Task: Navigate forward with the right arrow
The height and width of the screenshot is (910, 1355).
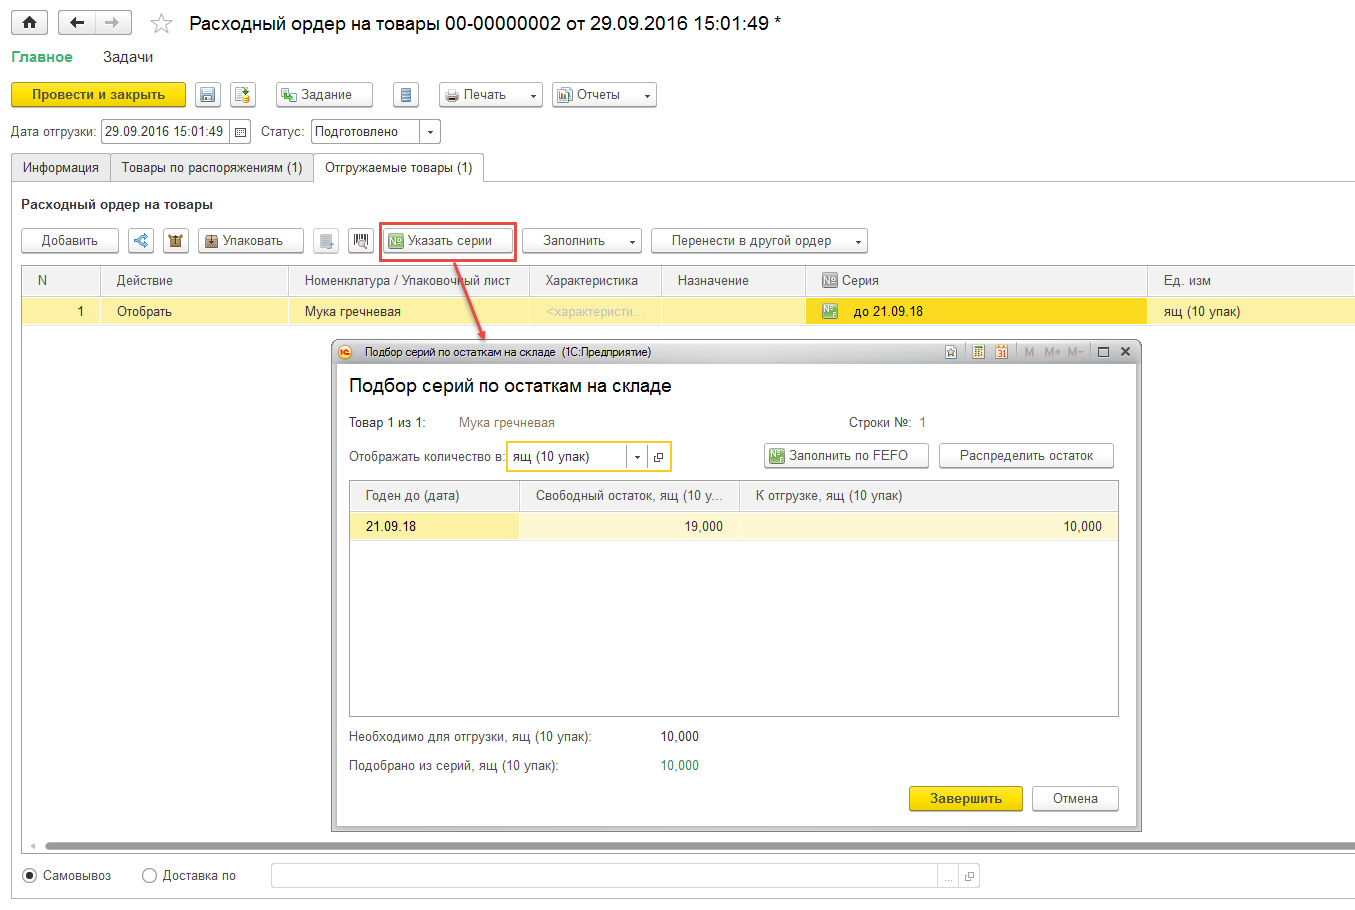Action: point(113,22)
